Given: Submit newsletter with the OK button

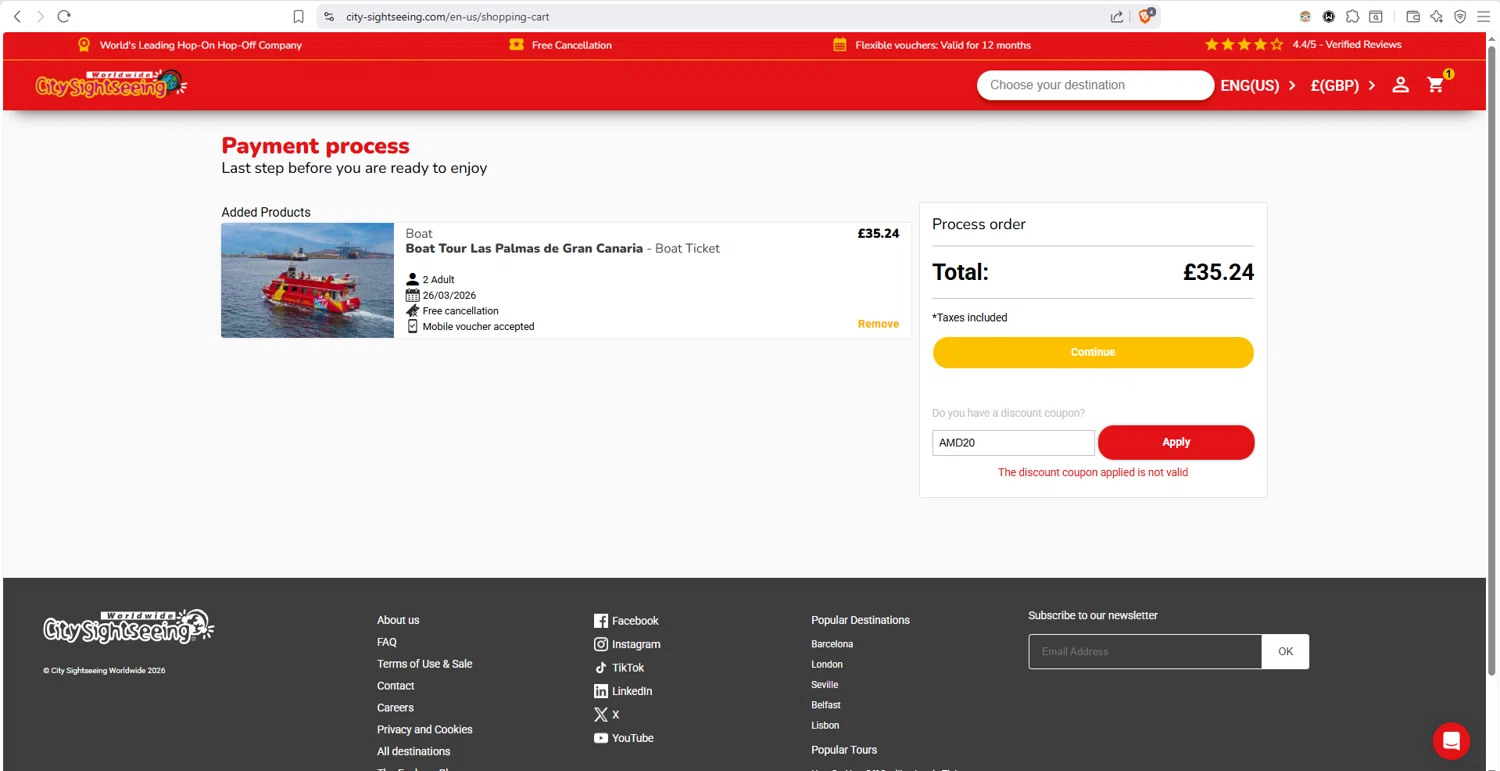Looking at the screenshot, I should [1285, 652].
